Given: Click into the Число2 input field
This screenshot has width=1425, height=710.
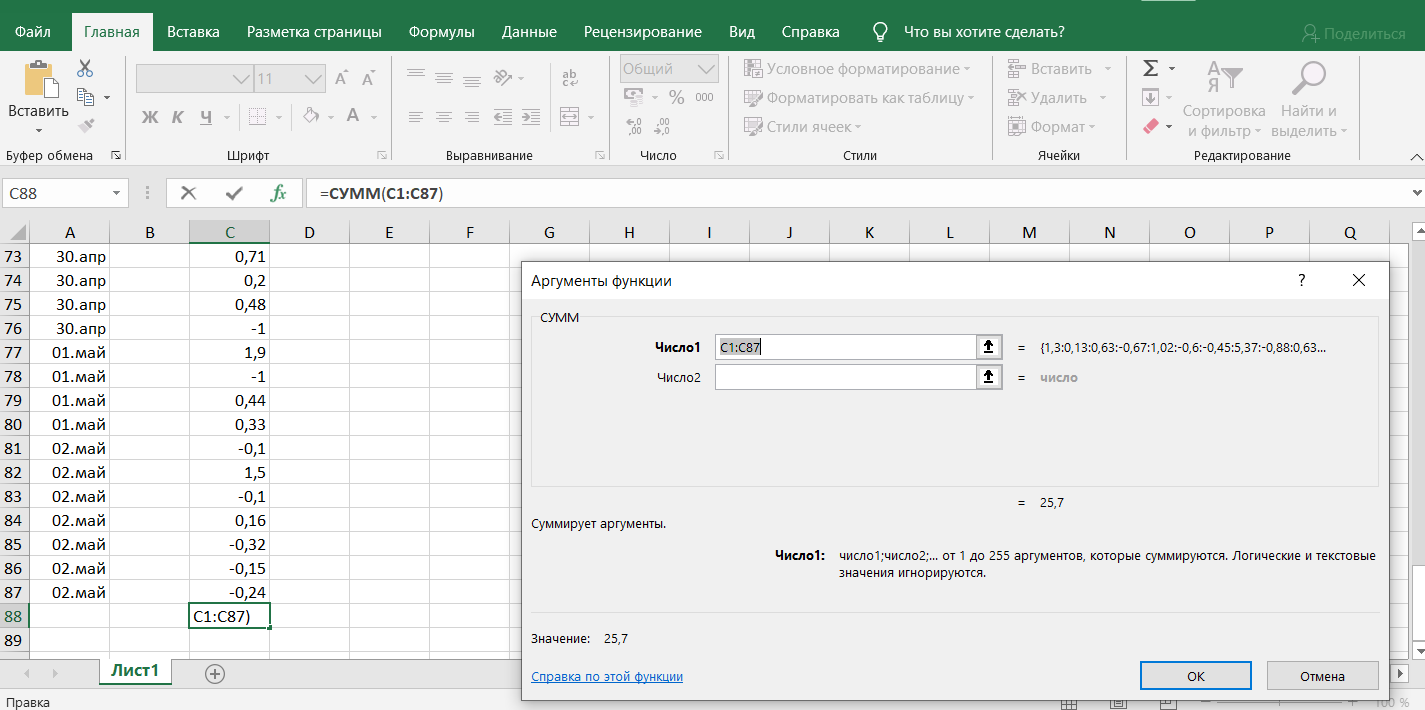Looking at the screenshot, I should [x=845, y=377].
